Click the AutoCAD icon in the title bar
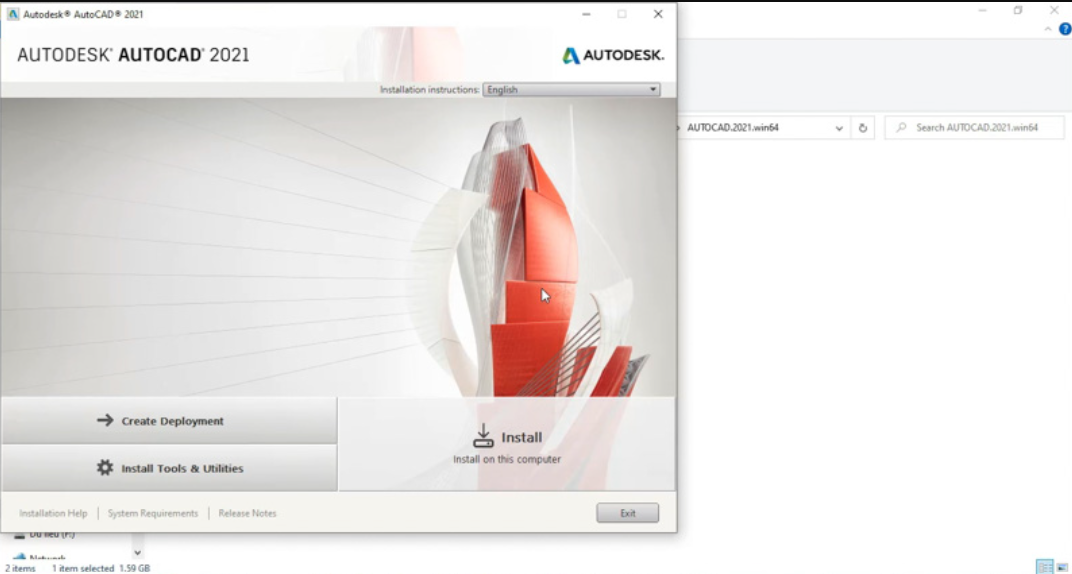Image resolution: width=1072 pixels, height=574 pixels. click(13, 14)
